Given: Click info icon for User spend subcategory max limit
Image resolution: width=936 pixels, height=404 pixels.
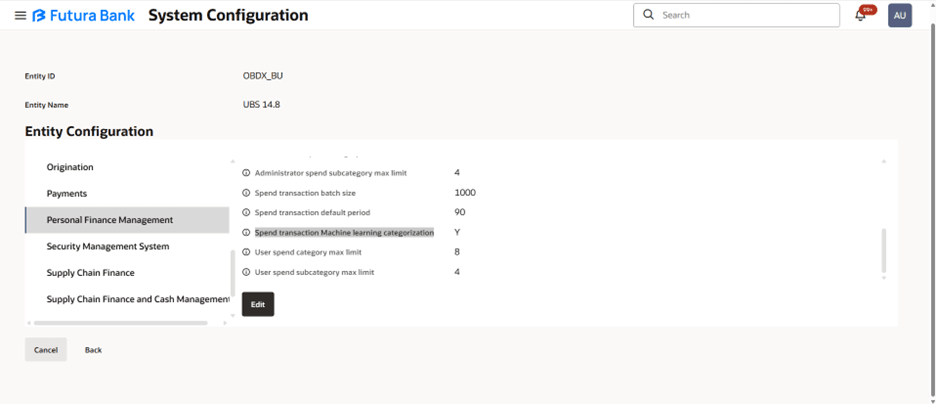Looking at the screenshot, I should [x=247, y=272].
